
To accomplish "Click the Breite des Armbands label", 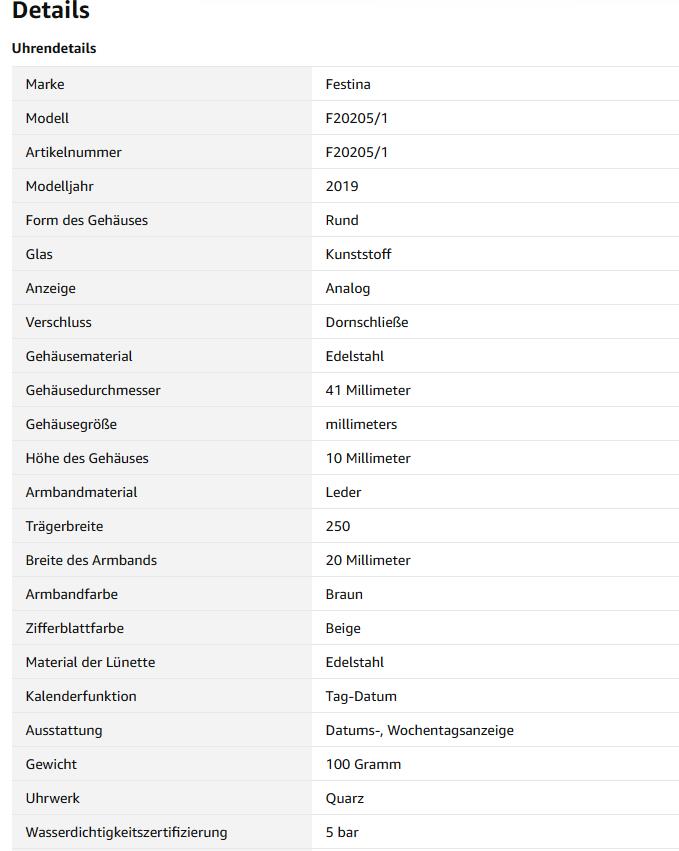I will pyautogui.click(x=91, y=560).
